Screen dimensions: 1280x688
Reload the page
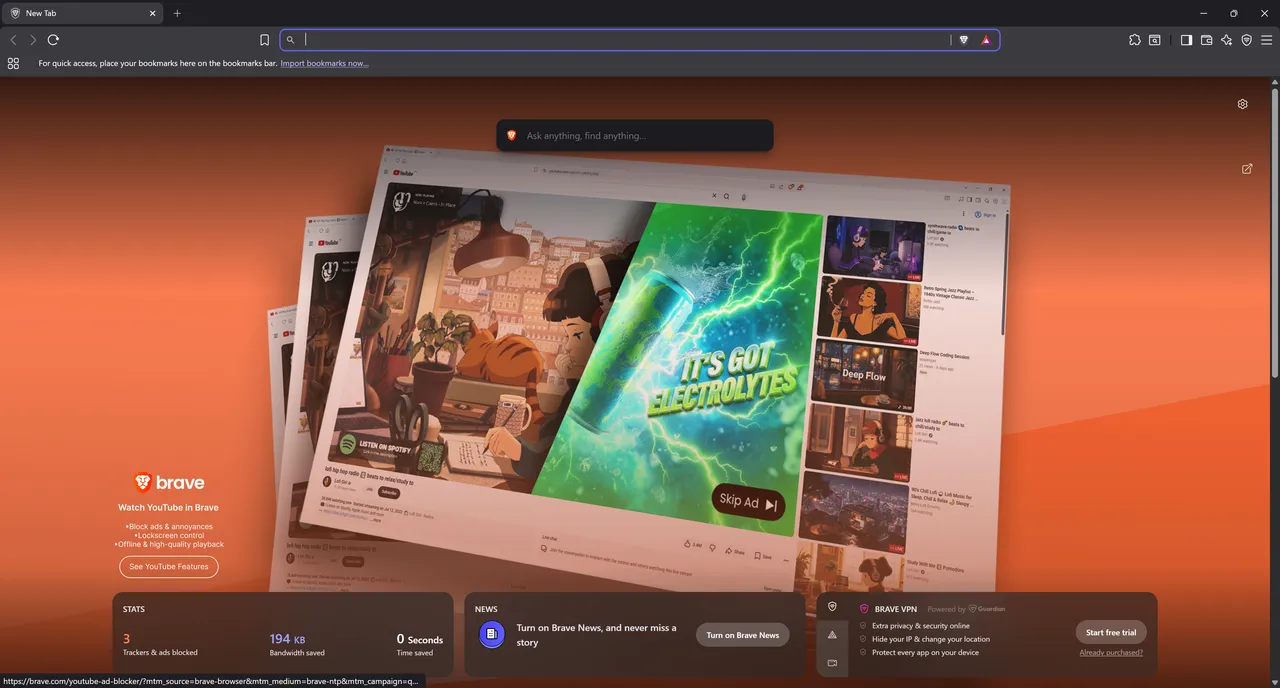(x=53, y=40)
